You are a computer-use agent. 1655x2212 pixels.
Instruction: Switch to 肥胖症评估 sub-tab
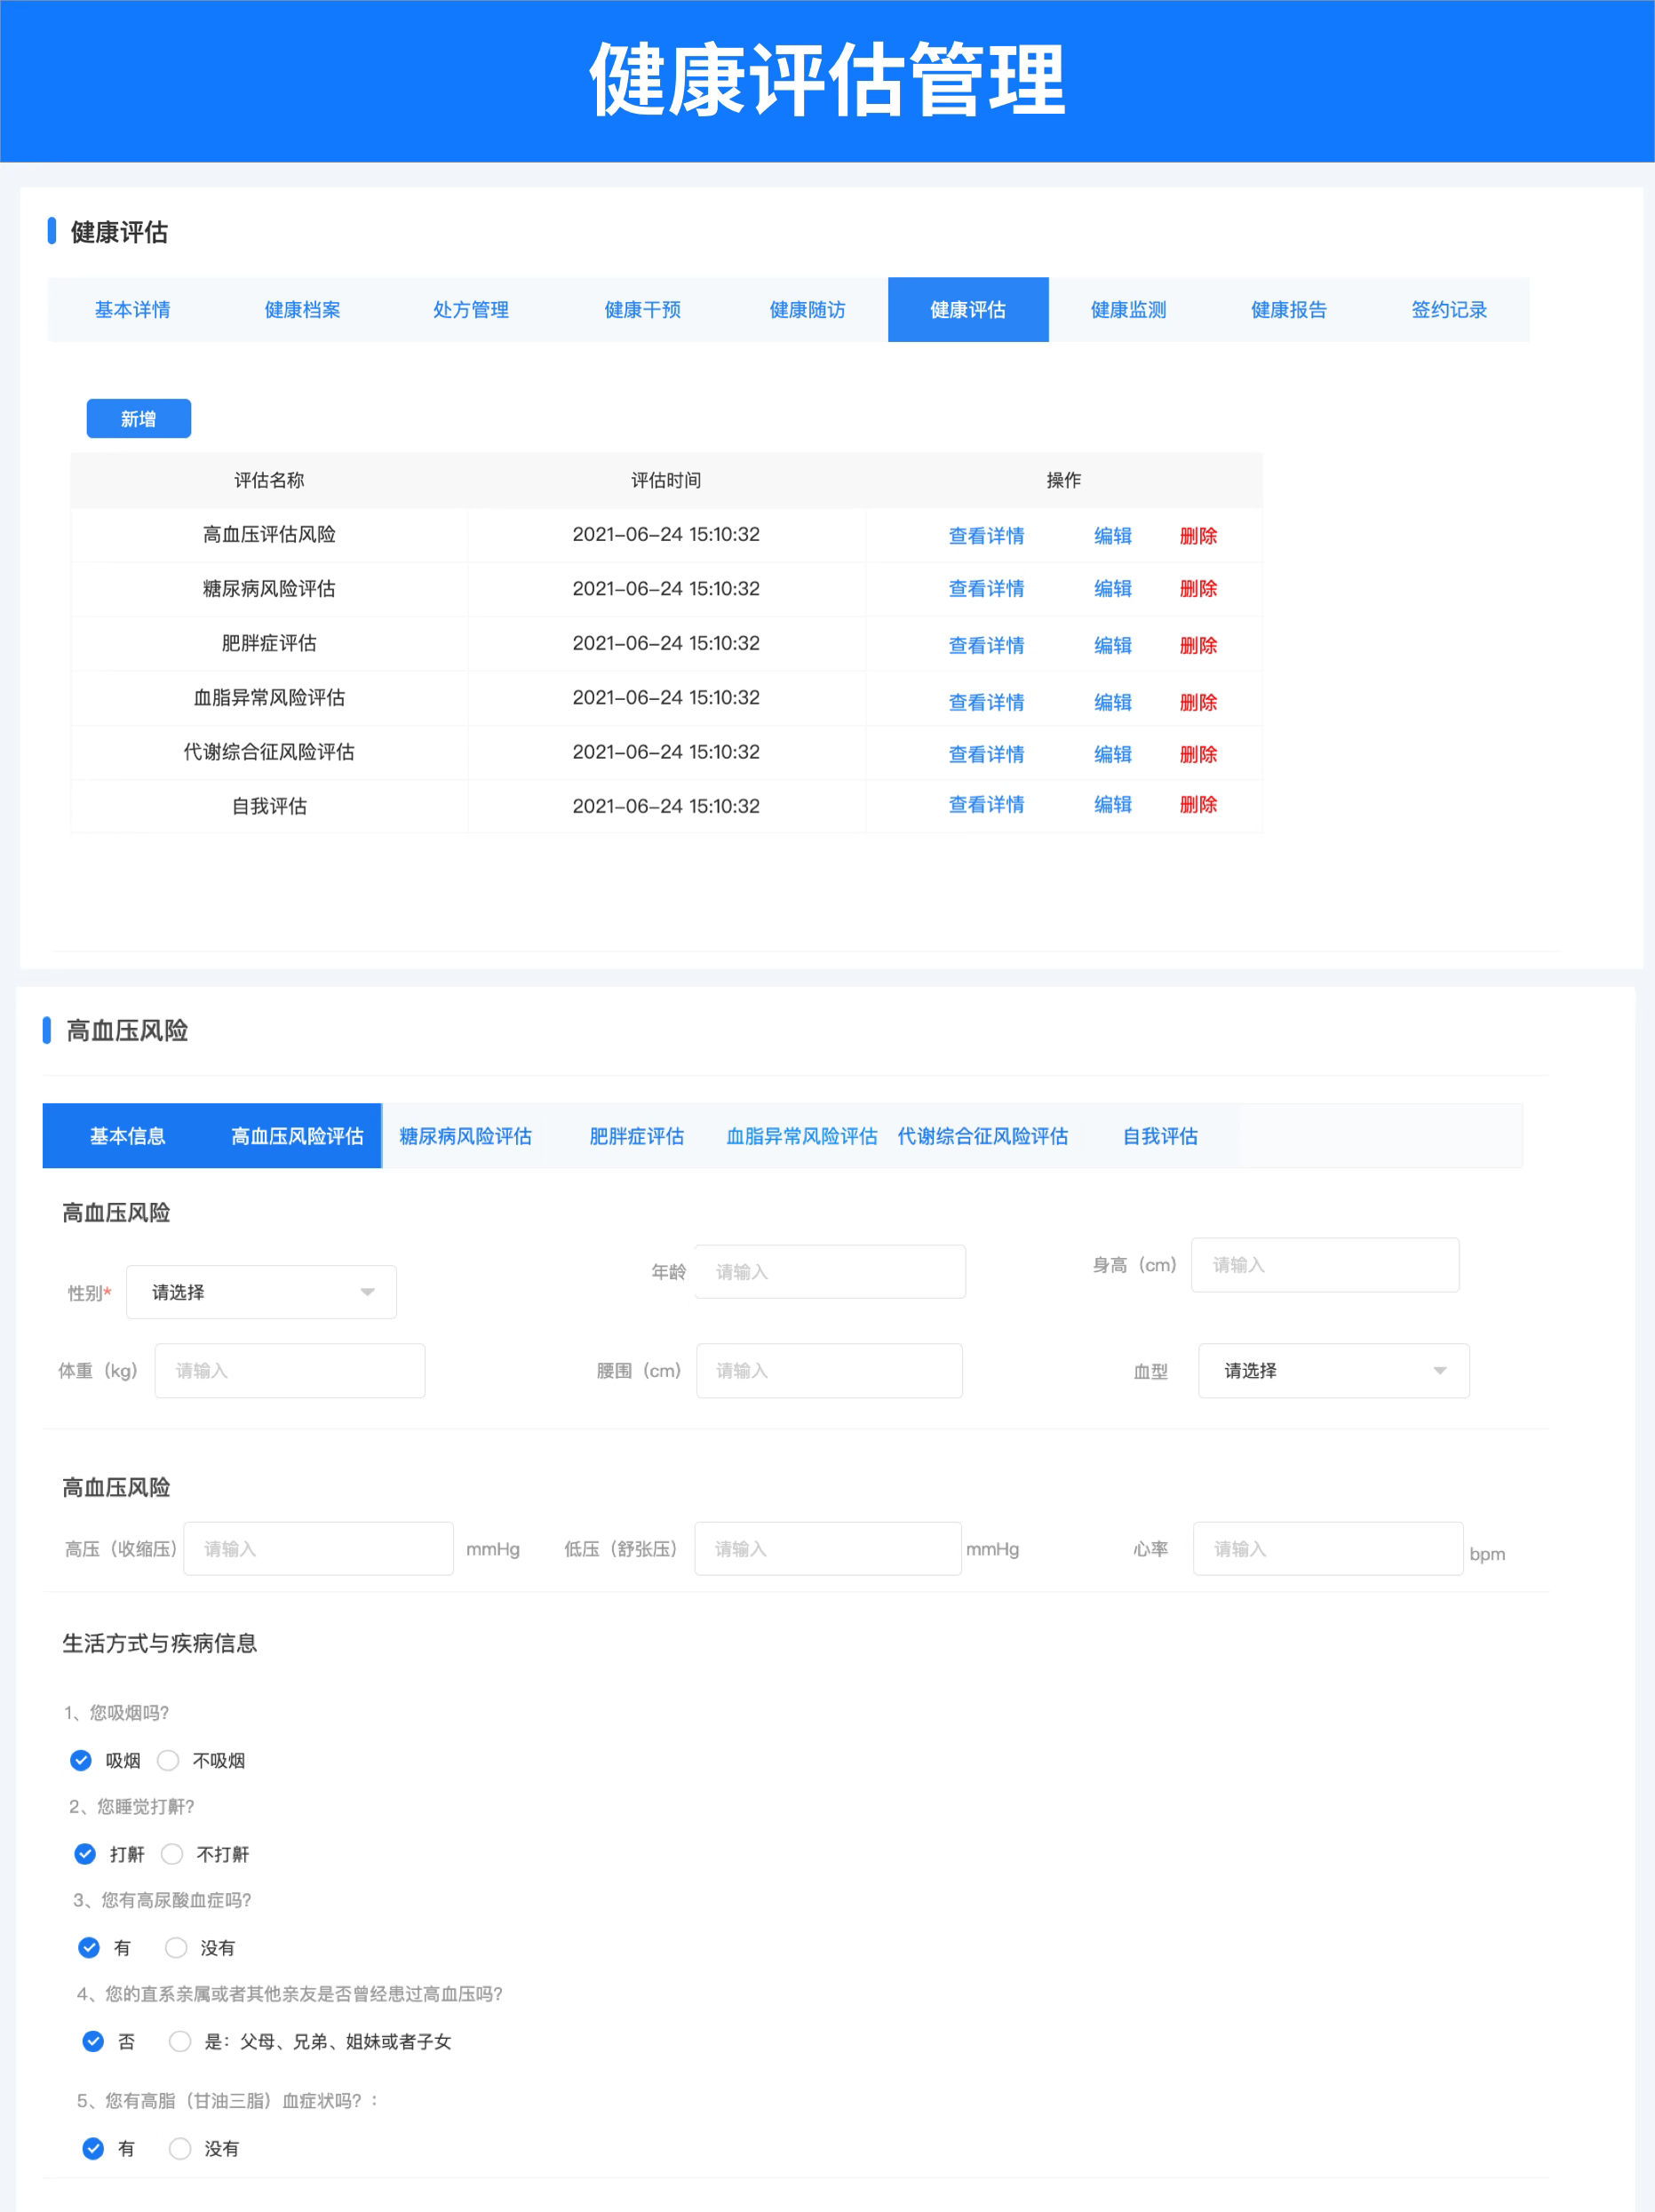(x=636, y=1136)
